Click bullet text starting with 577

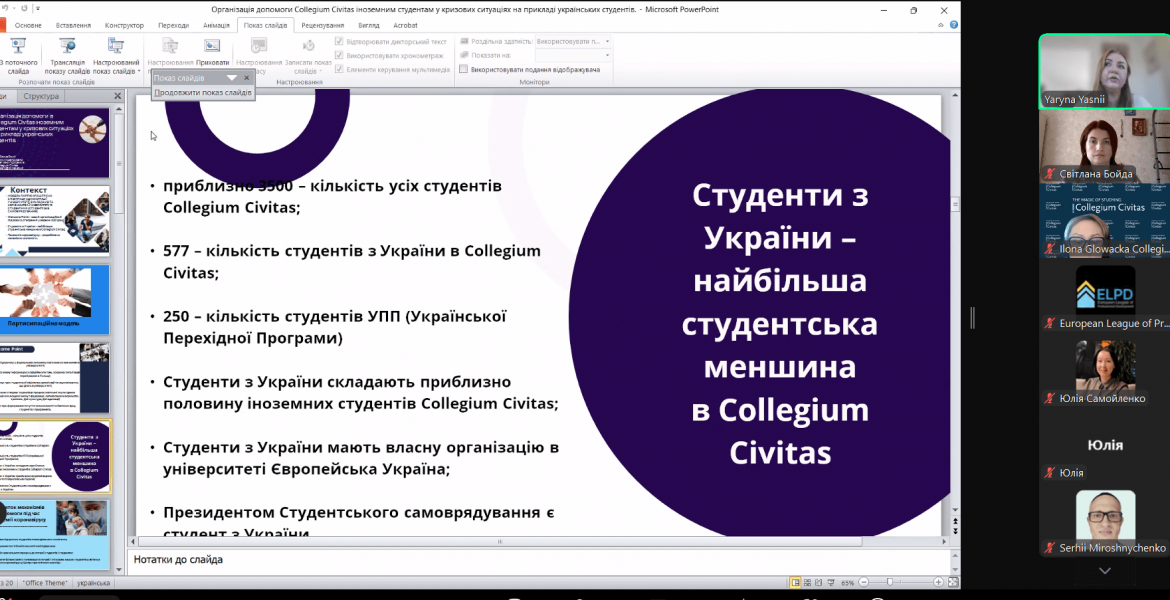(351, 261)
